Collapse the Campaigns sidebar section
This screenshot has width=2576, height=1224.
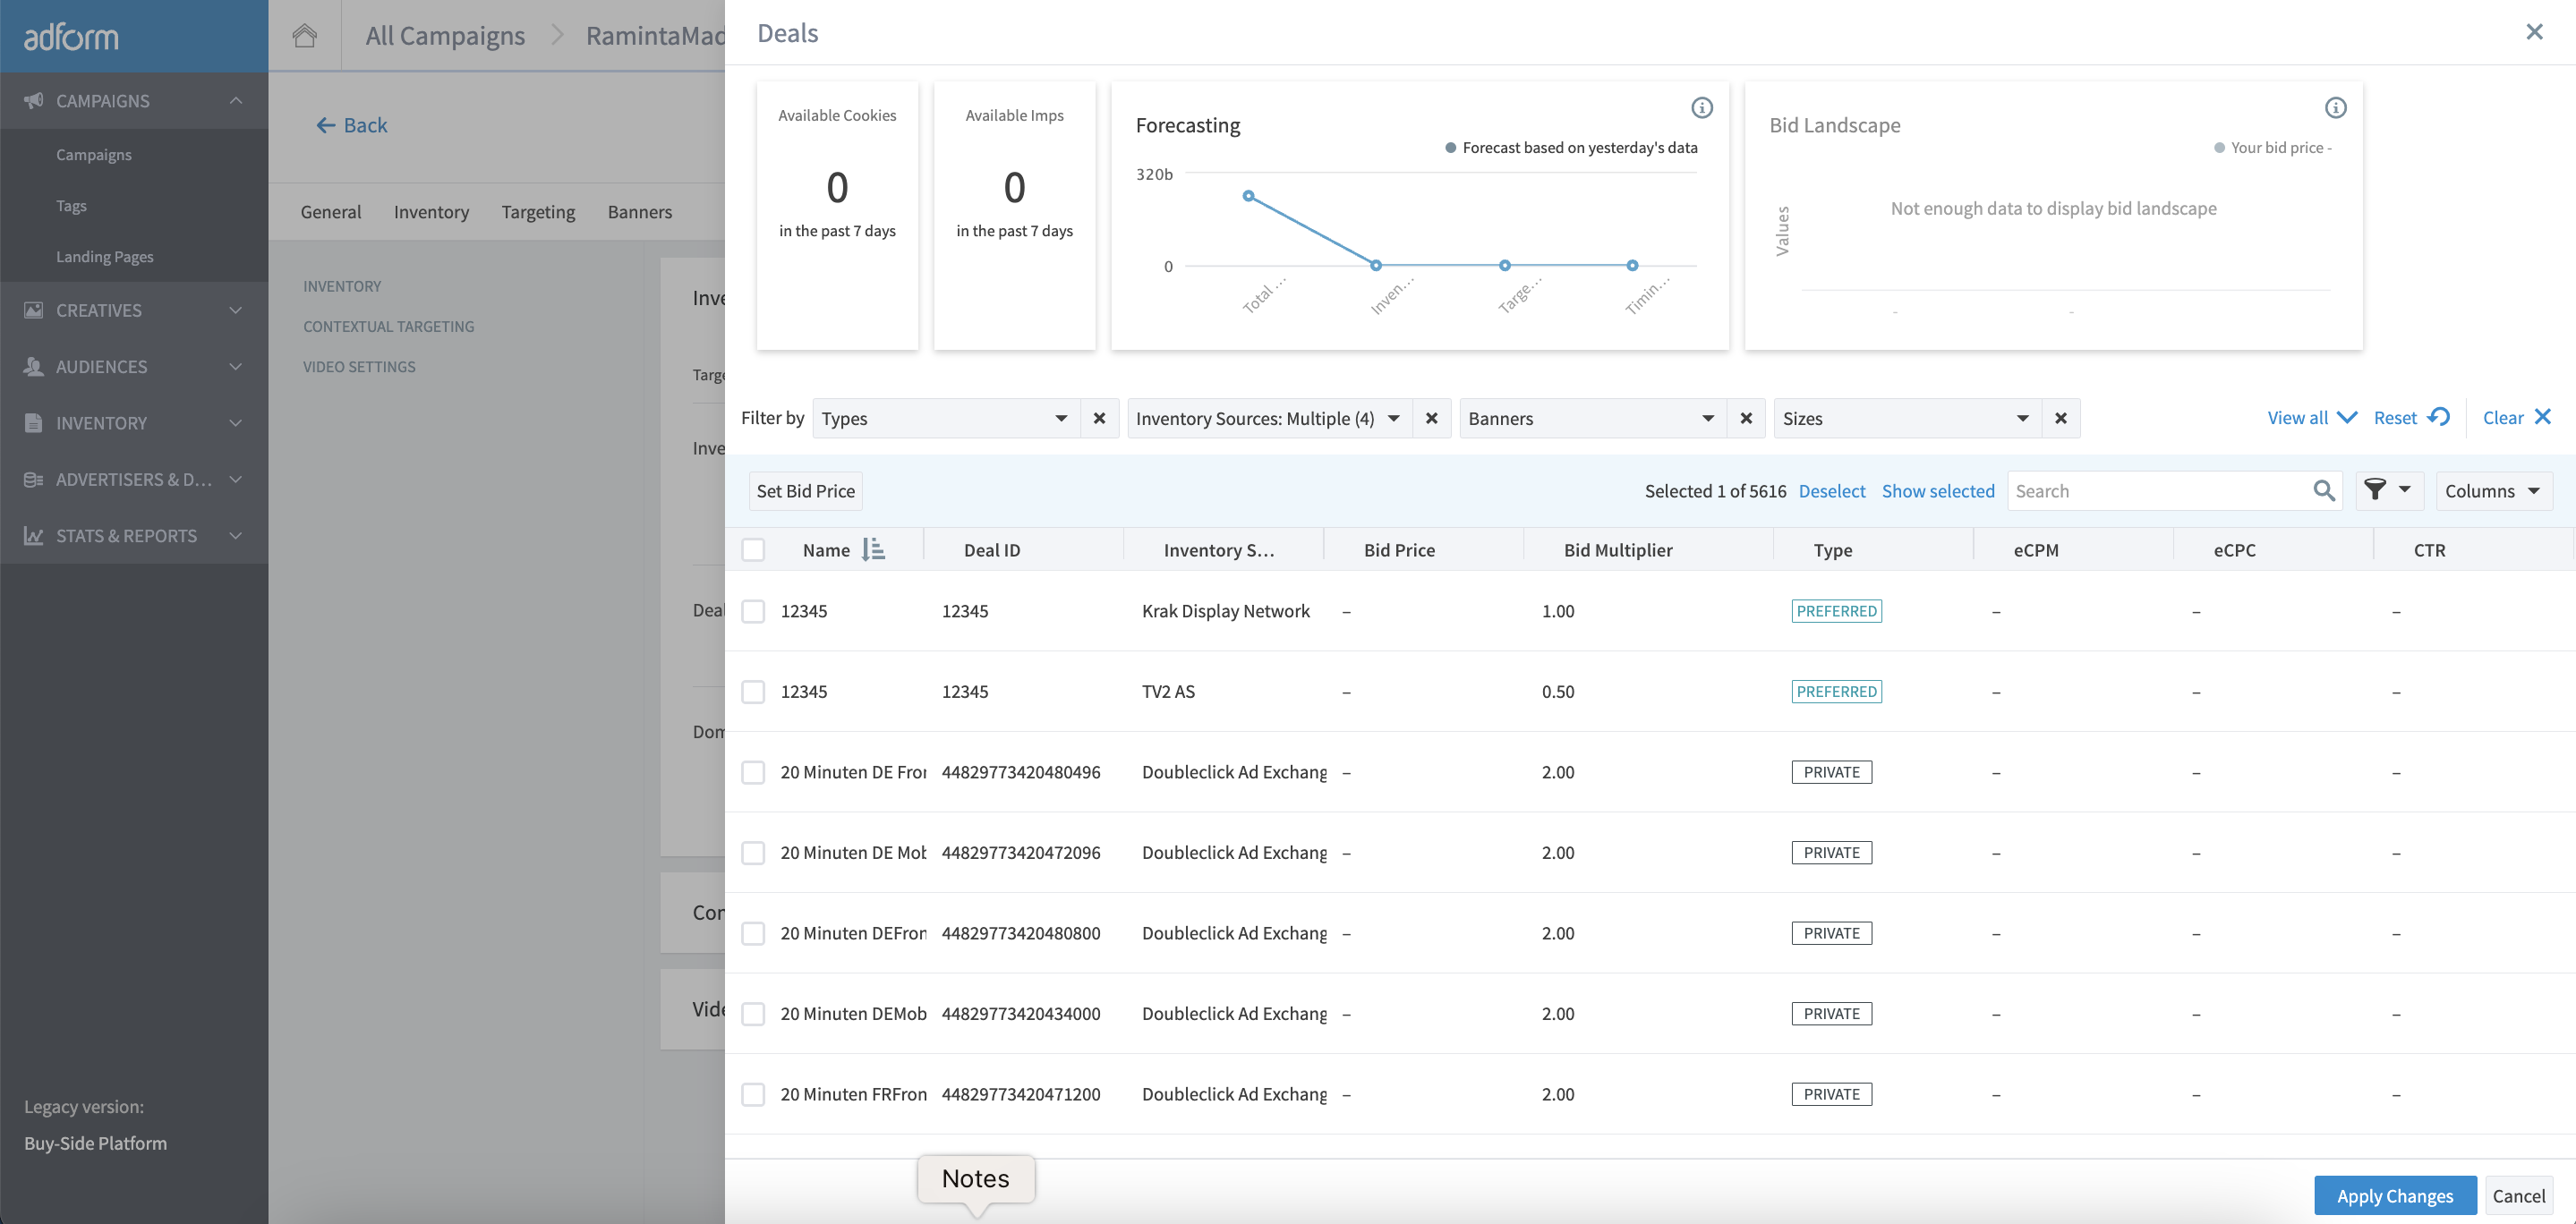236,100
